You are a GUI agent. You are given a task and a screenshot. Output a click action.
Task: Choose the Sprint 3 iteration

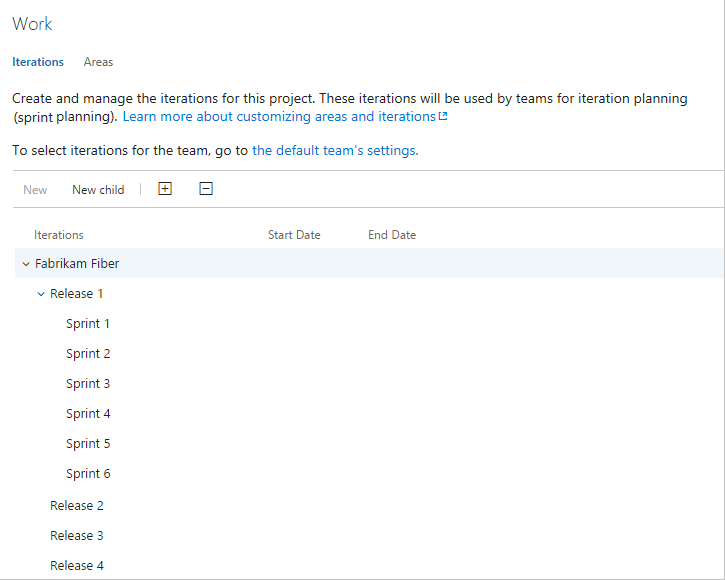click(x=88, y=384)
